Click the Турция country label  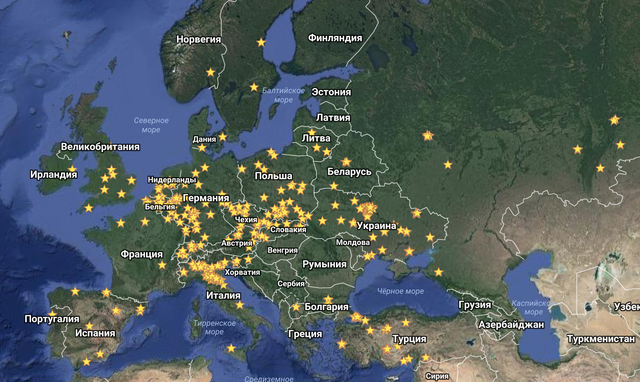409,339
